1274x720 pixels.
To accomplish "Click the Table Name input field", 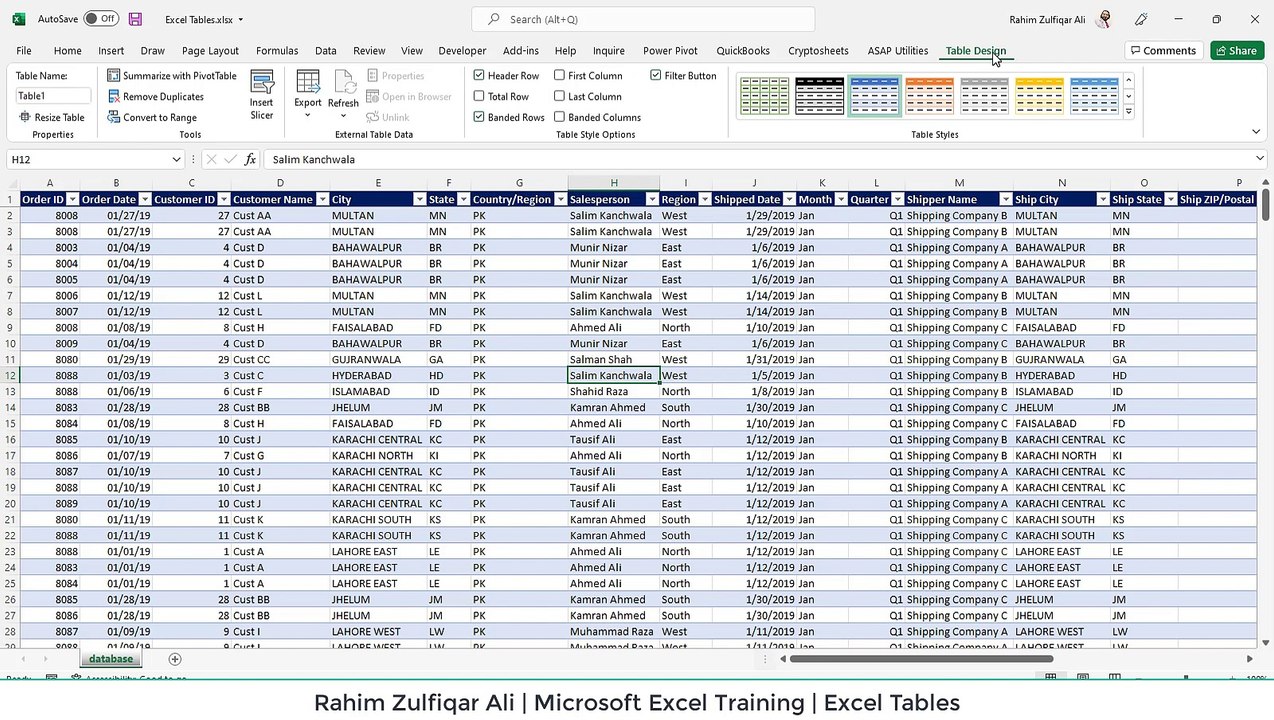I will [x=53, y=96].
